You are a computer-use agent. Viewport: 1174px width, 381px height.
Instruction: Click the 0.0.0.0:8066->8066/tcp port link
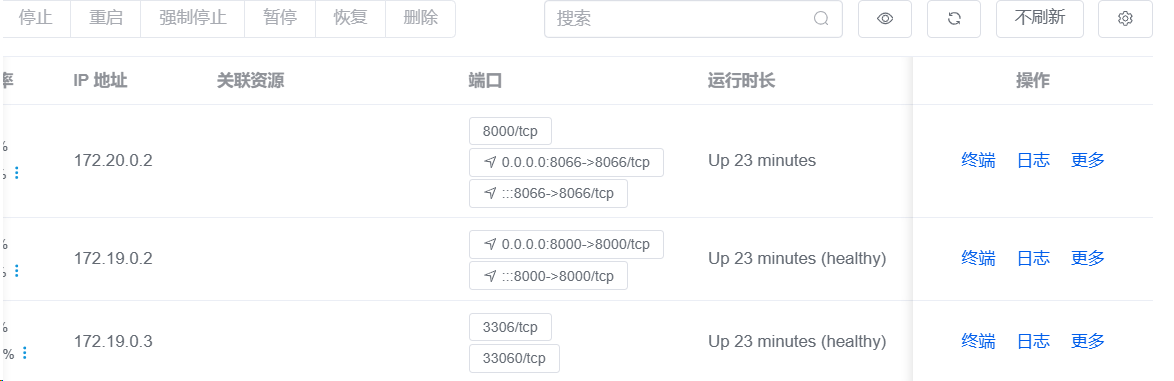[566, 162]
